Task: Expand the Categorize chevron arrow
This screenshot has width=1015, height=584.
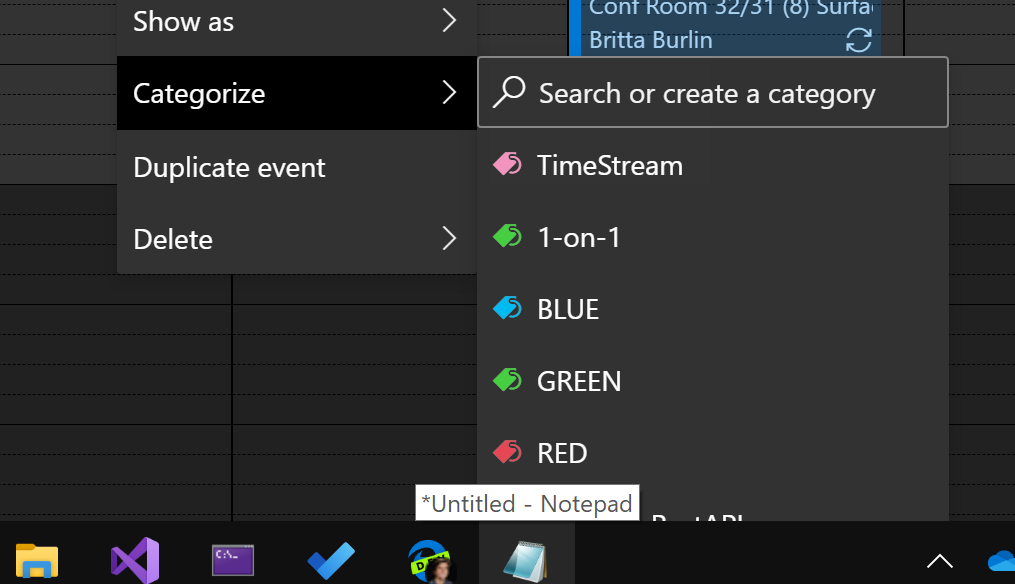Action: 449,93
